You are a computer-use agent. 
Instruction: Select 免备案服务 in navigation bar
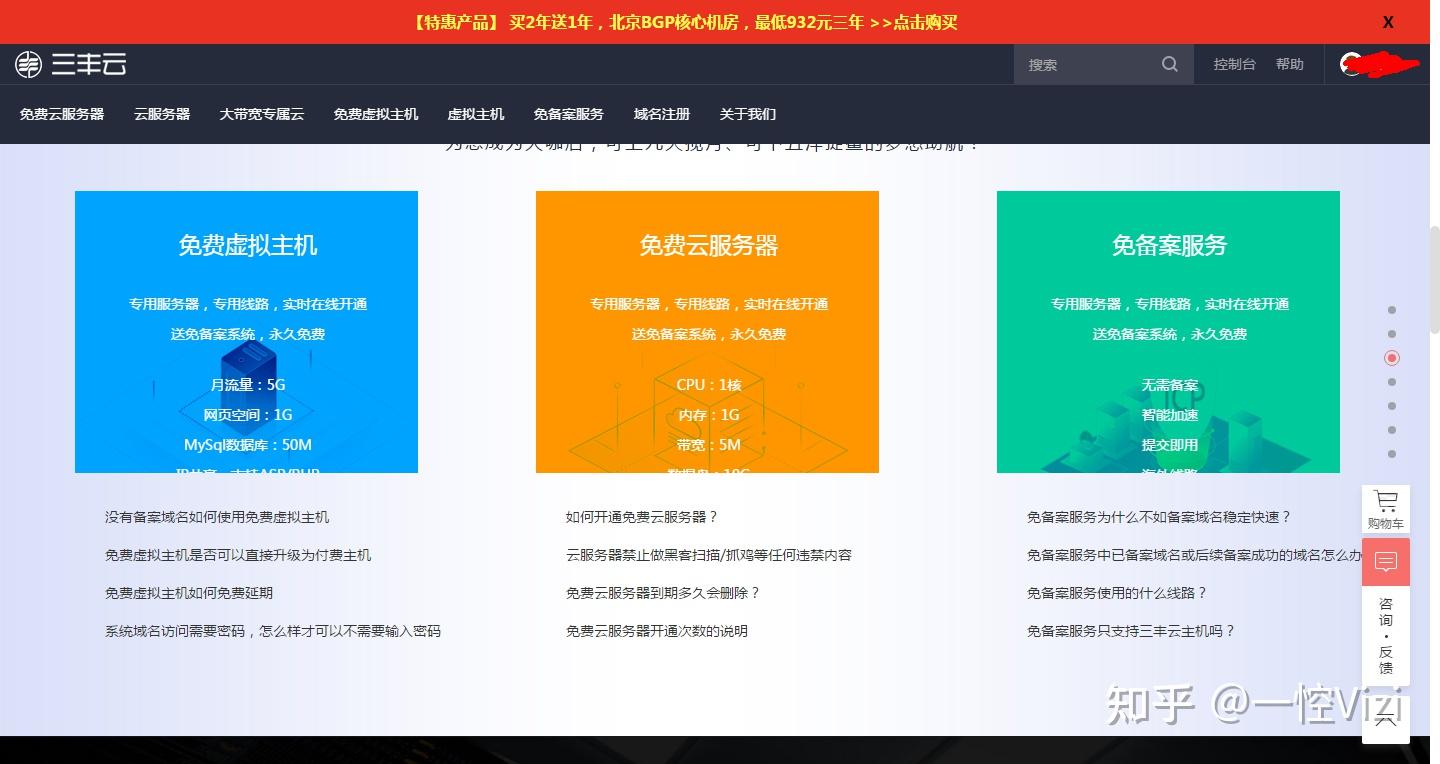click(569, 114)
